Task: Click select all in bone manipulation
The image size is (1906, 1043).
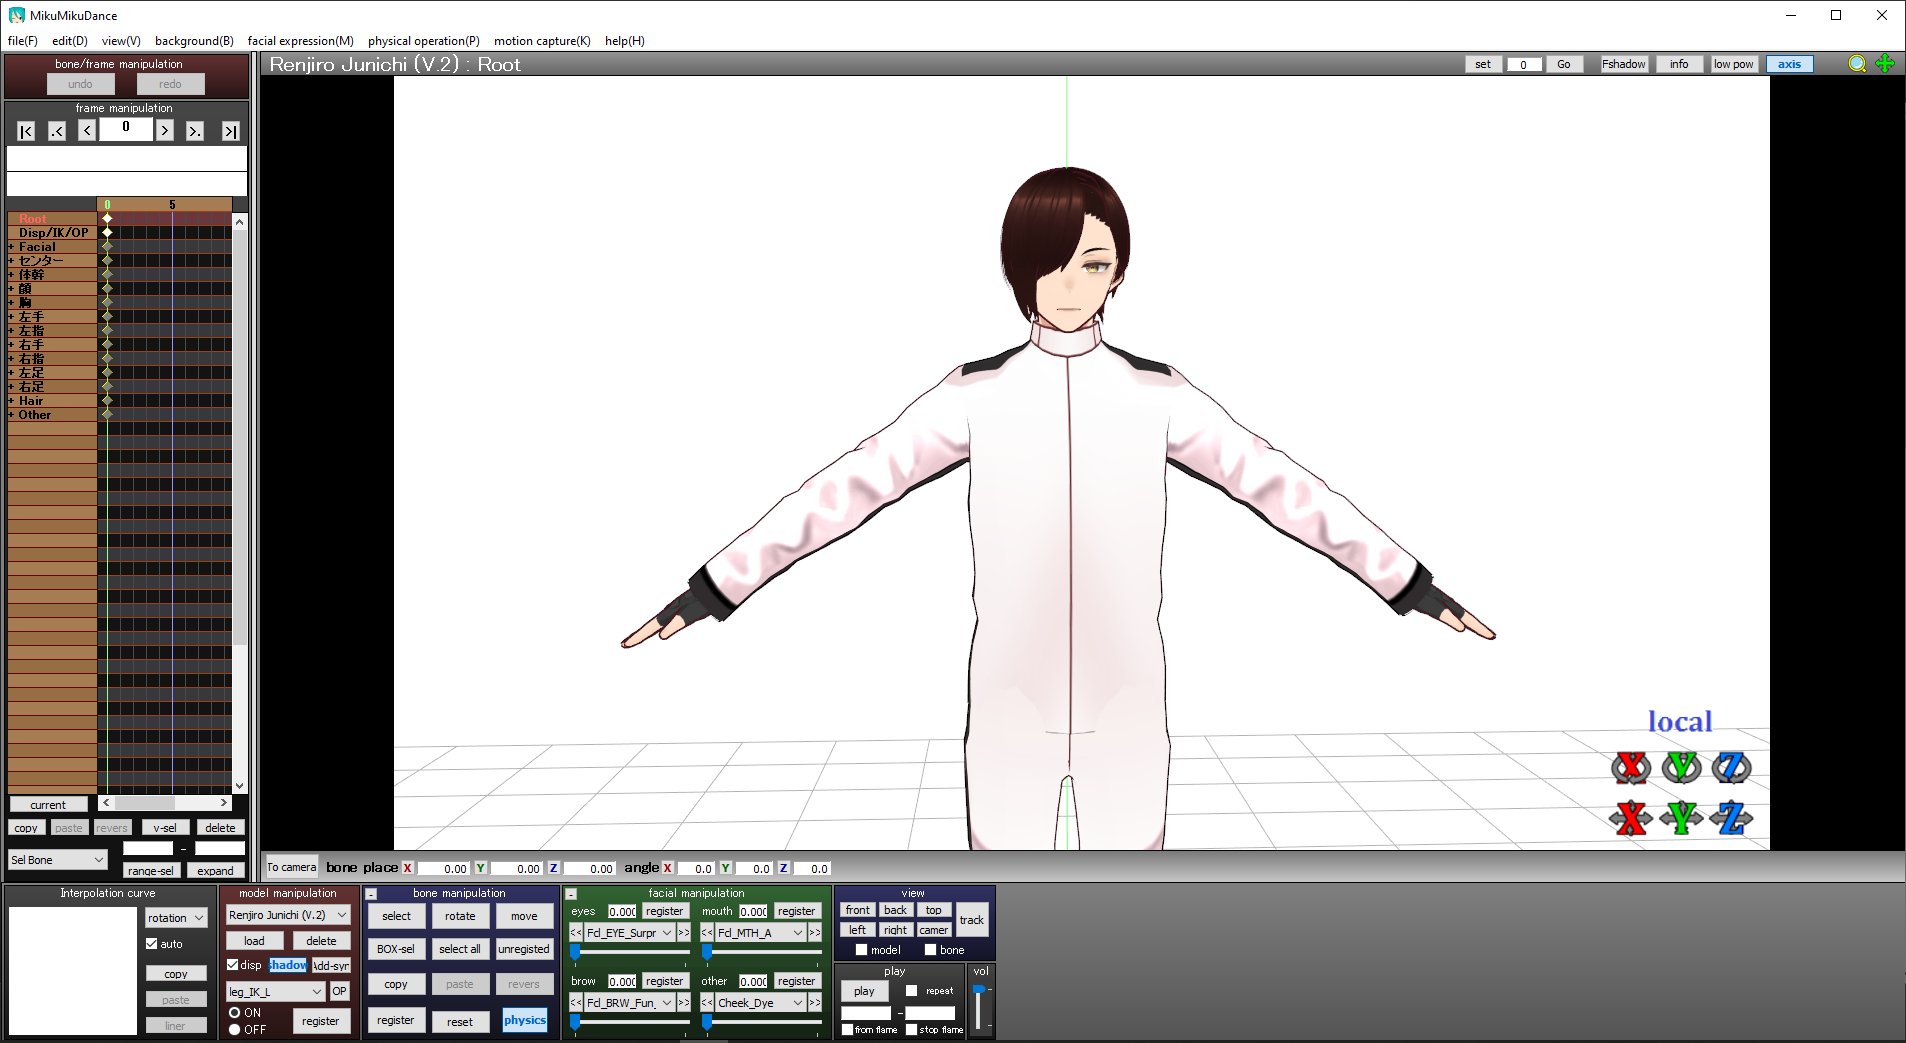Action: pos(460,948)
